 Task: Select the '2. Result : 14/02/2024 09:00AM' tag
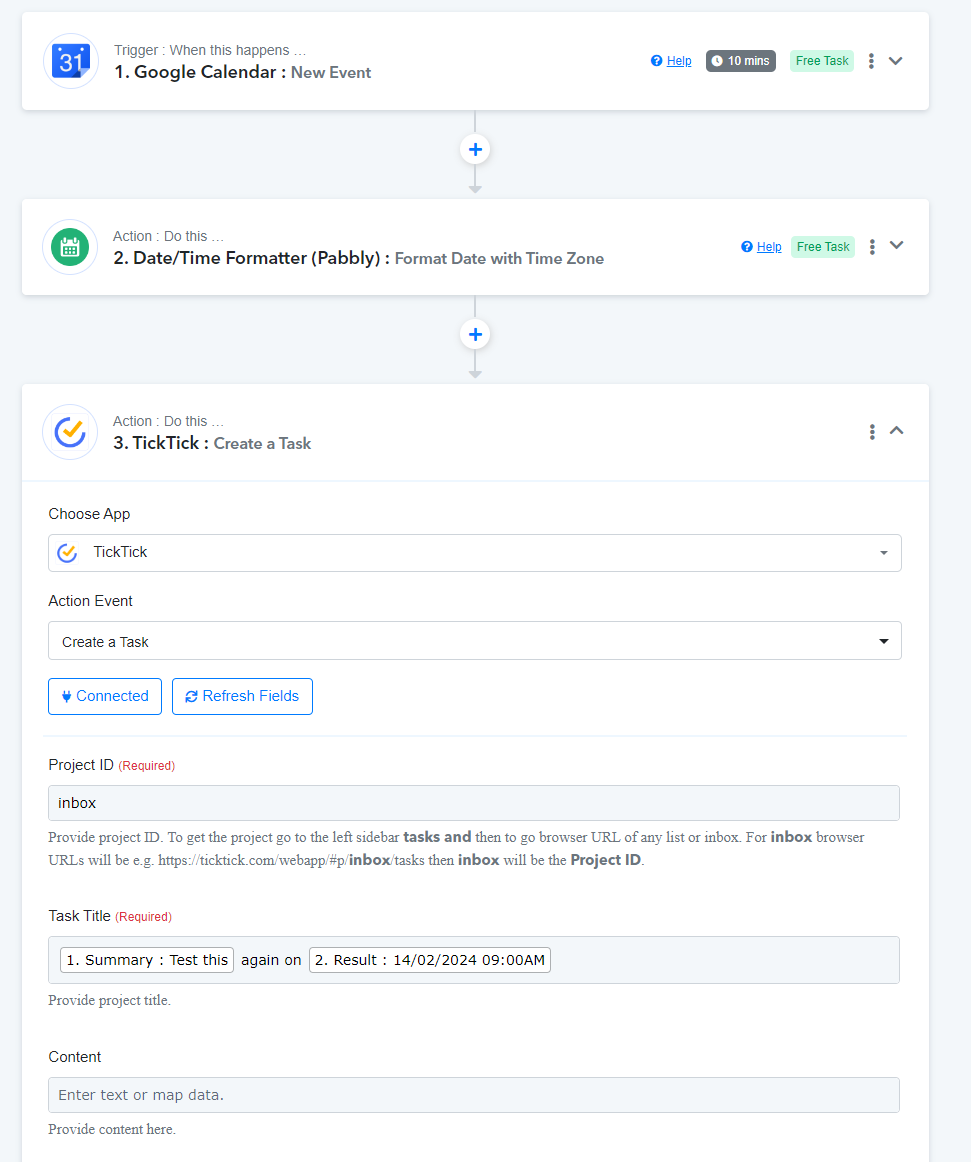(x=430, y=960)
